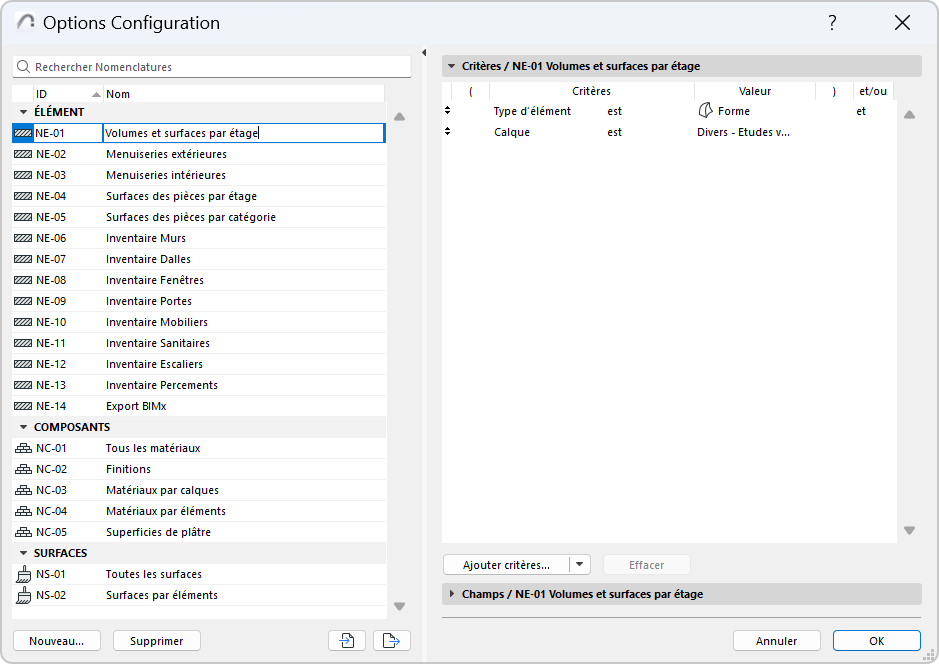Viewport: 939px width, 664px height.
Task: Select the Inventaire Escaliers schedule
Action: 154,364
